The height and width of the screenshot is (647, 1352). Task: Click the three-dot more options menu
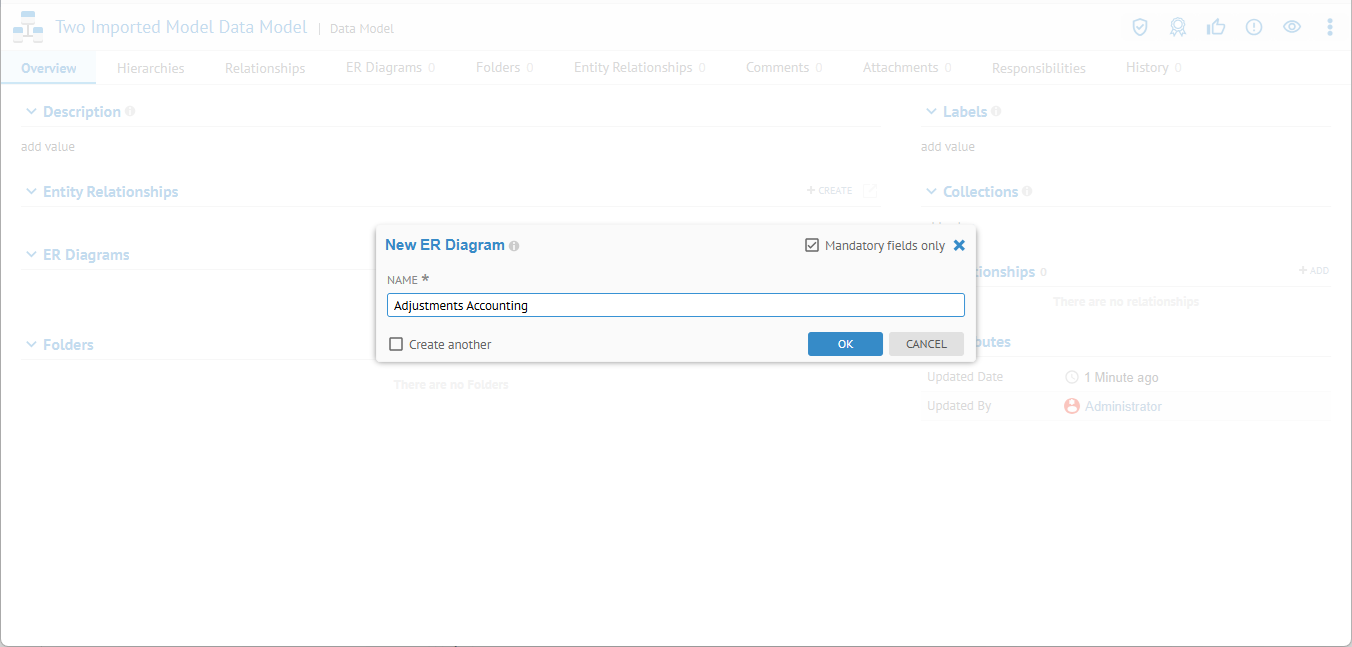click(1329, 27)
